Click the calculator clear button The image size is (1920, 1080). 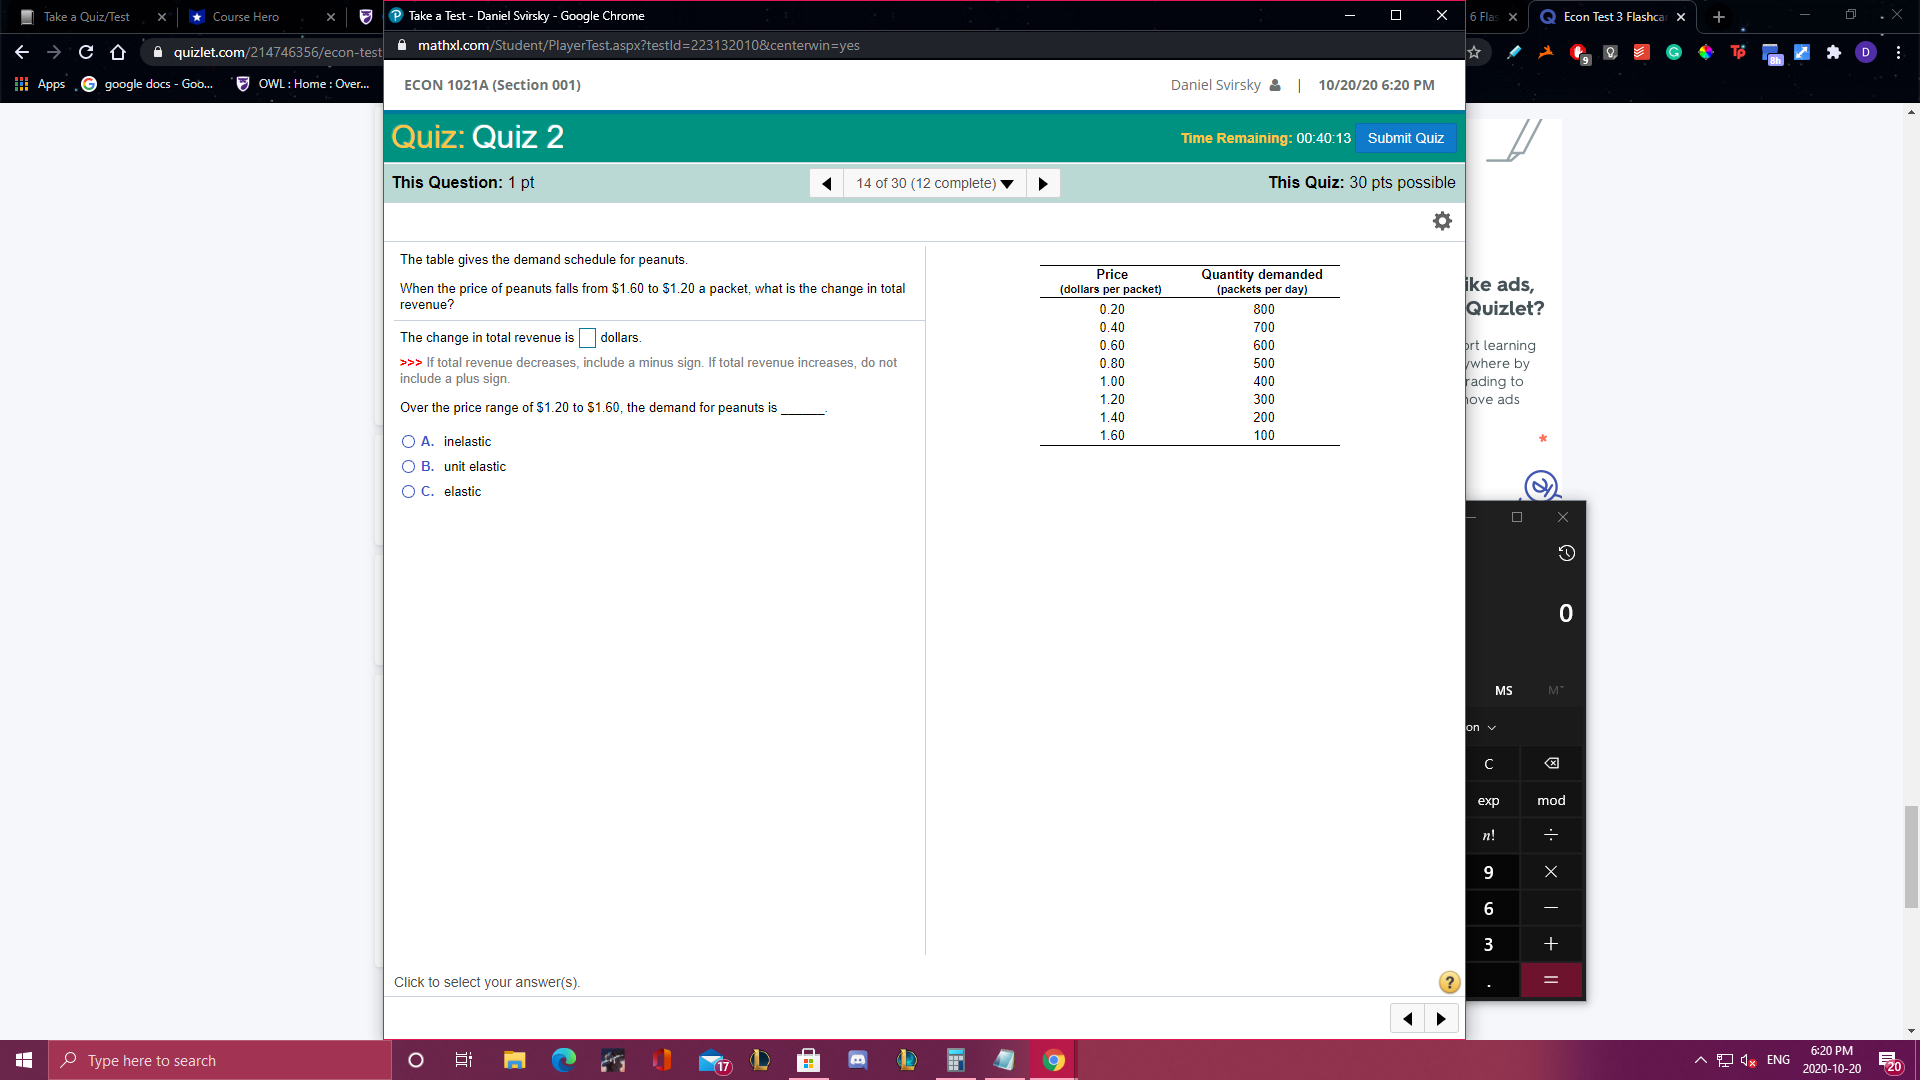click(x=1489, y=764)
